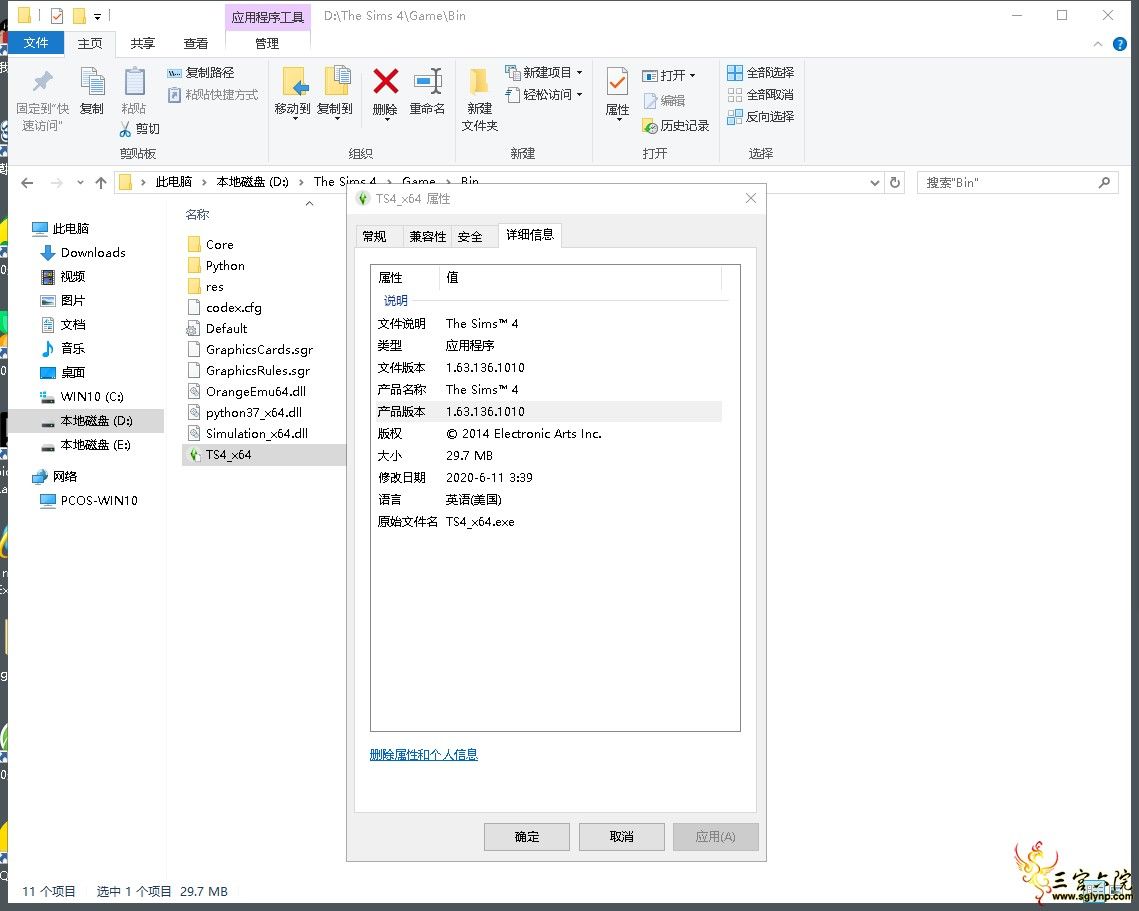Open the Quick Access Toolbar customize dropdown

click(97, 15)
